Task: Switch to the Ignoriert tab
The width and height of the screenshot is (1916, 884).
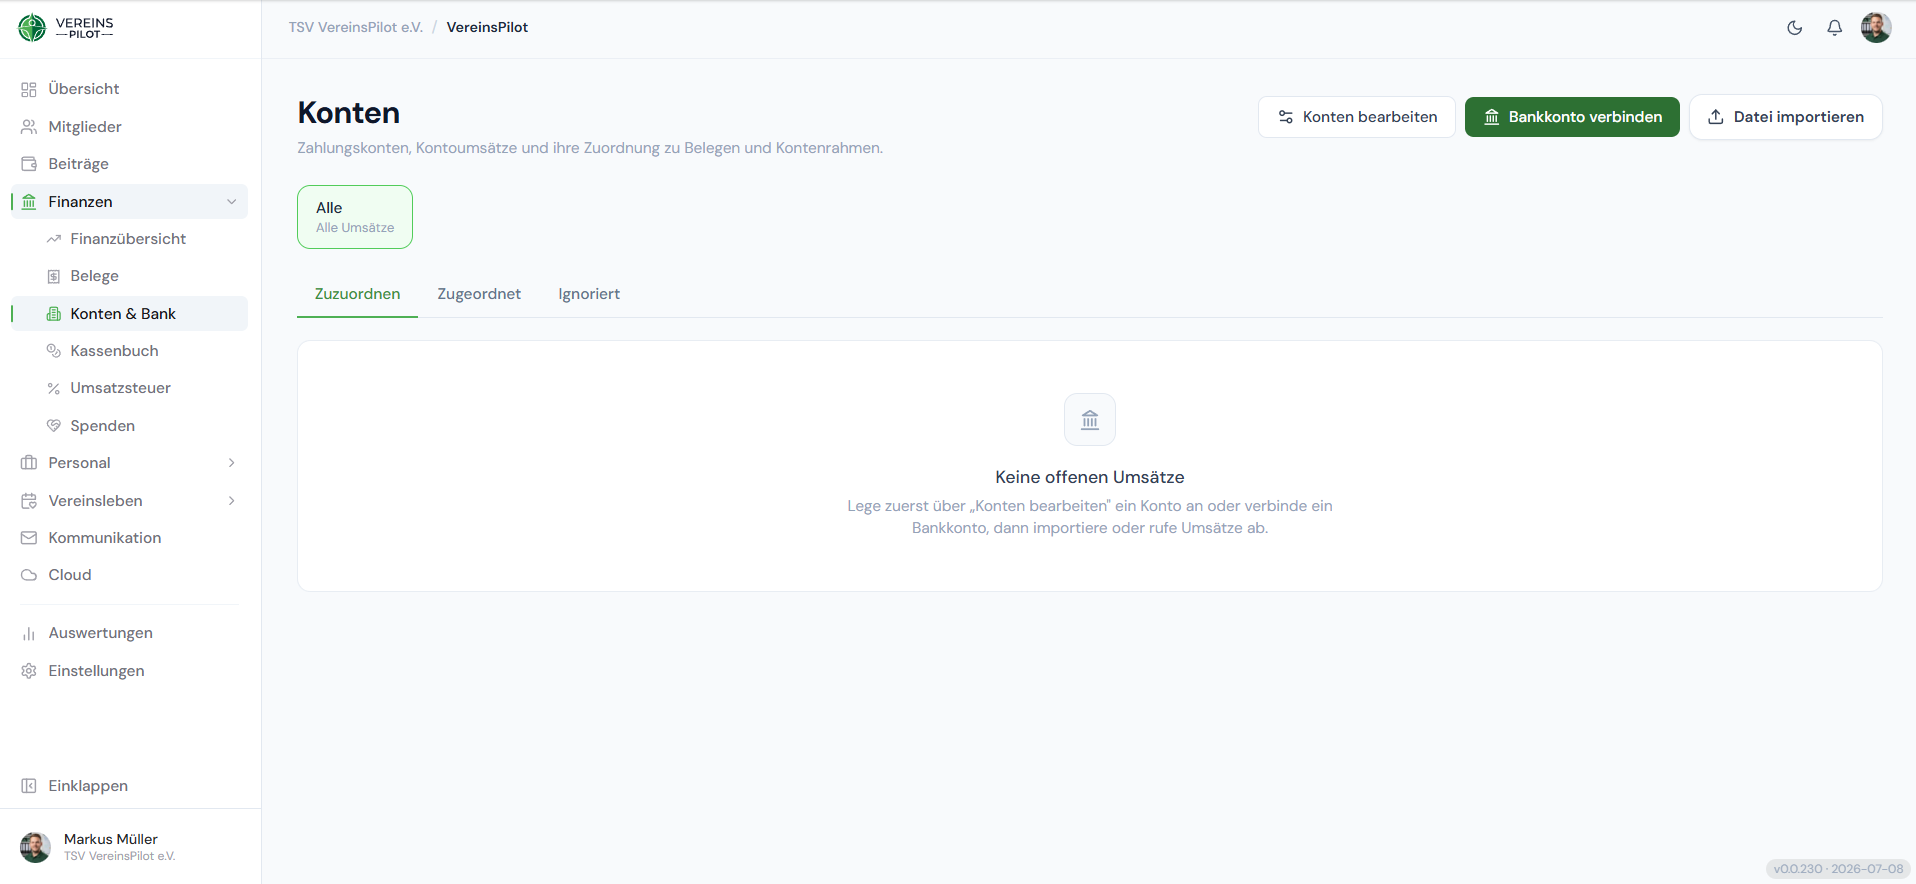Action: pos(589,294)
